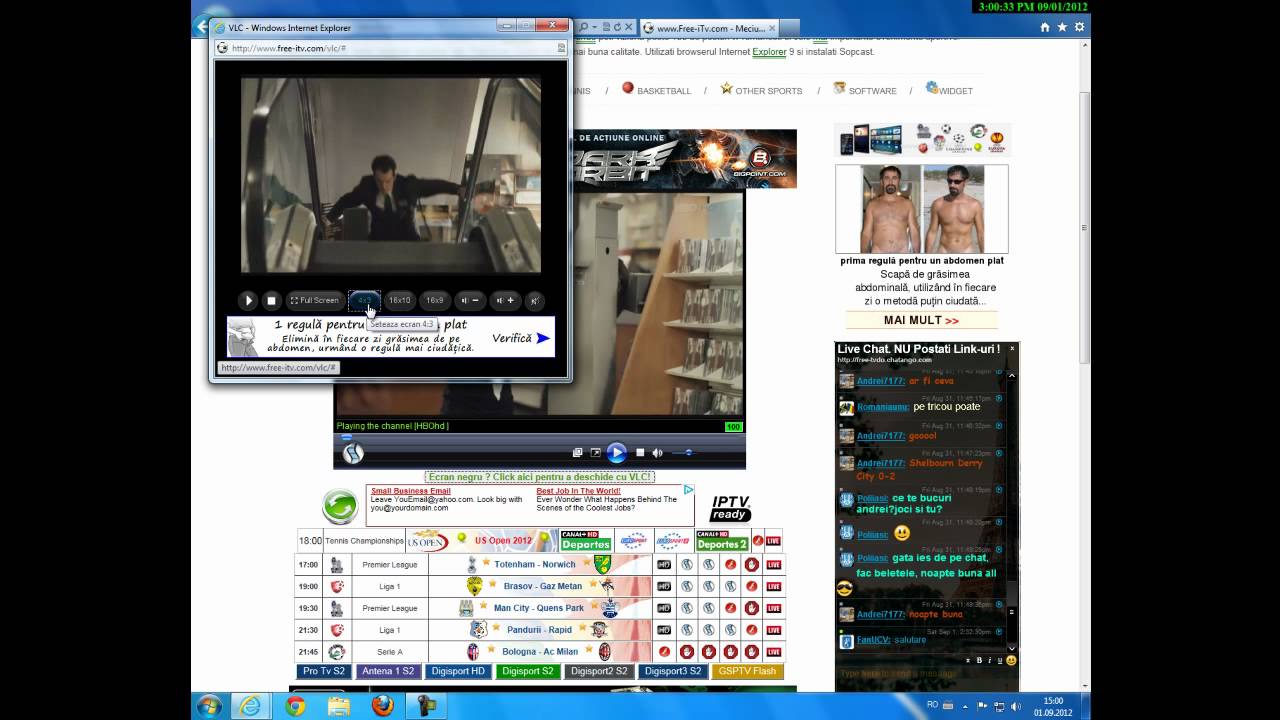The image size is (1280, 720).
Task: Stop playback in VLC popup window
Action: (271, 300)
